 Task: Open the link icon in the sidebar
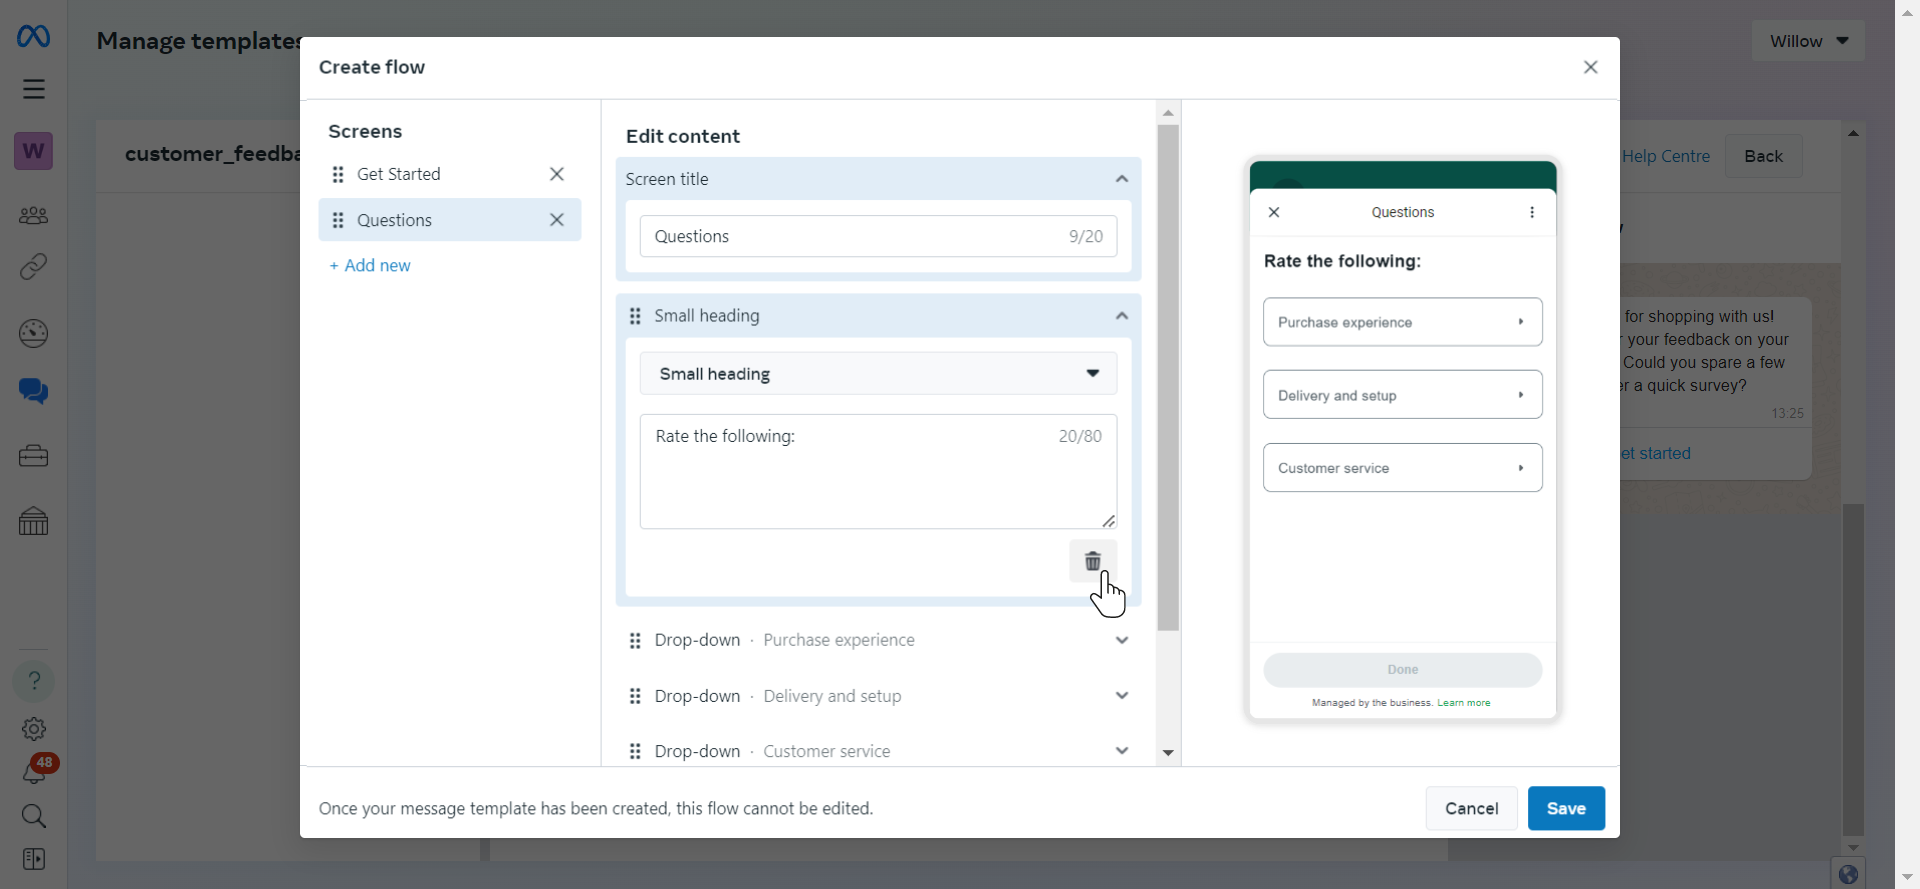[33, 267]
